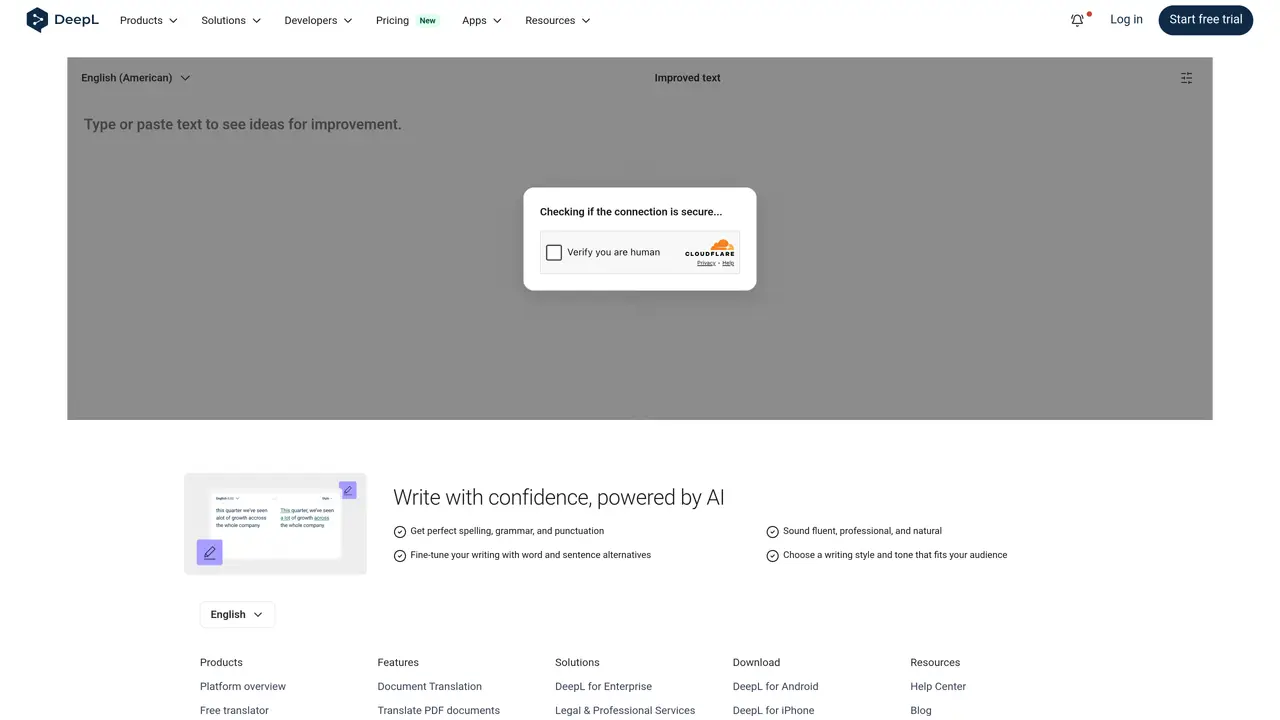Viewport: 1280px width, 720px height.
Task: Click Fine-tune your writing text
Action: [x=531, y=555]
